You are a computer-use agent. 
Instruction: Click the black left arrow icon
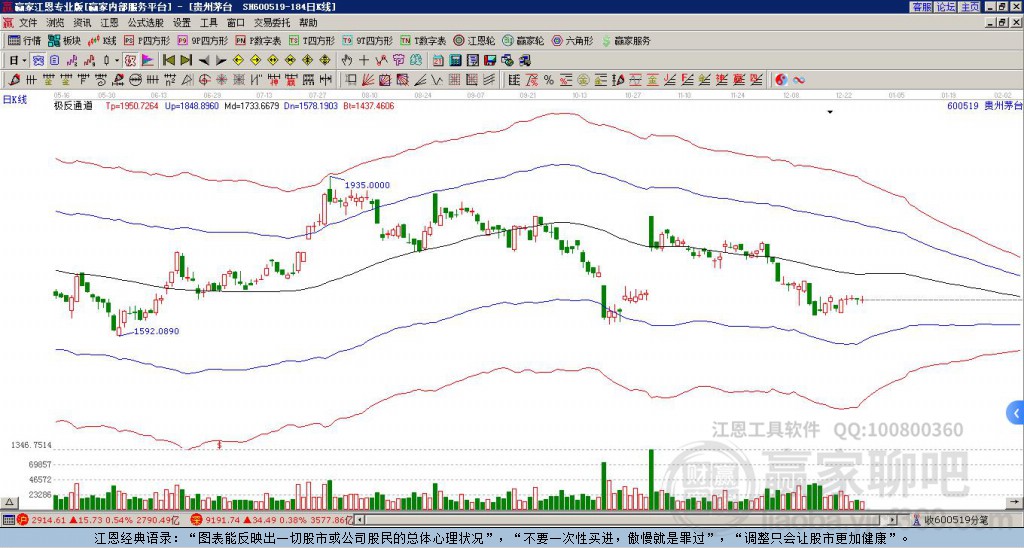click(x=204, y=61)
